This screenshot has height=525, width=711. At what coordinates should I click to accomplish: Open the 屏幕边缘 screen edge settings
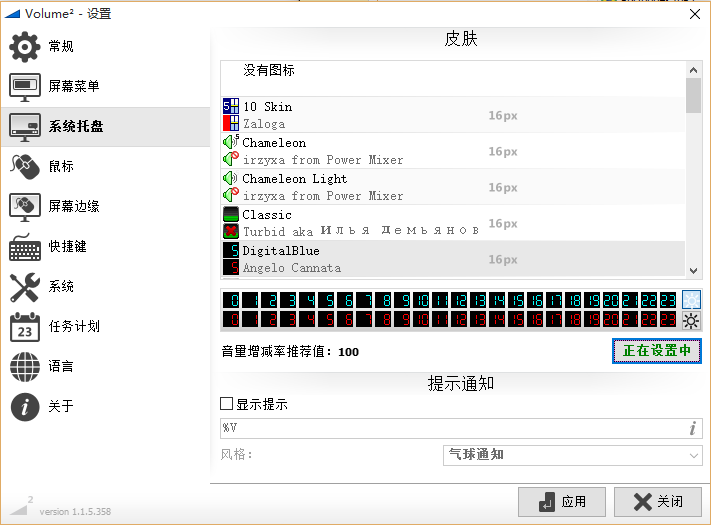[x=73, y=206]
